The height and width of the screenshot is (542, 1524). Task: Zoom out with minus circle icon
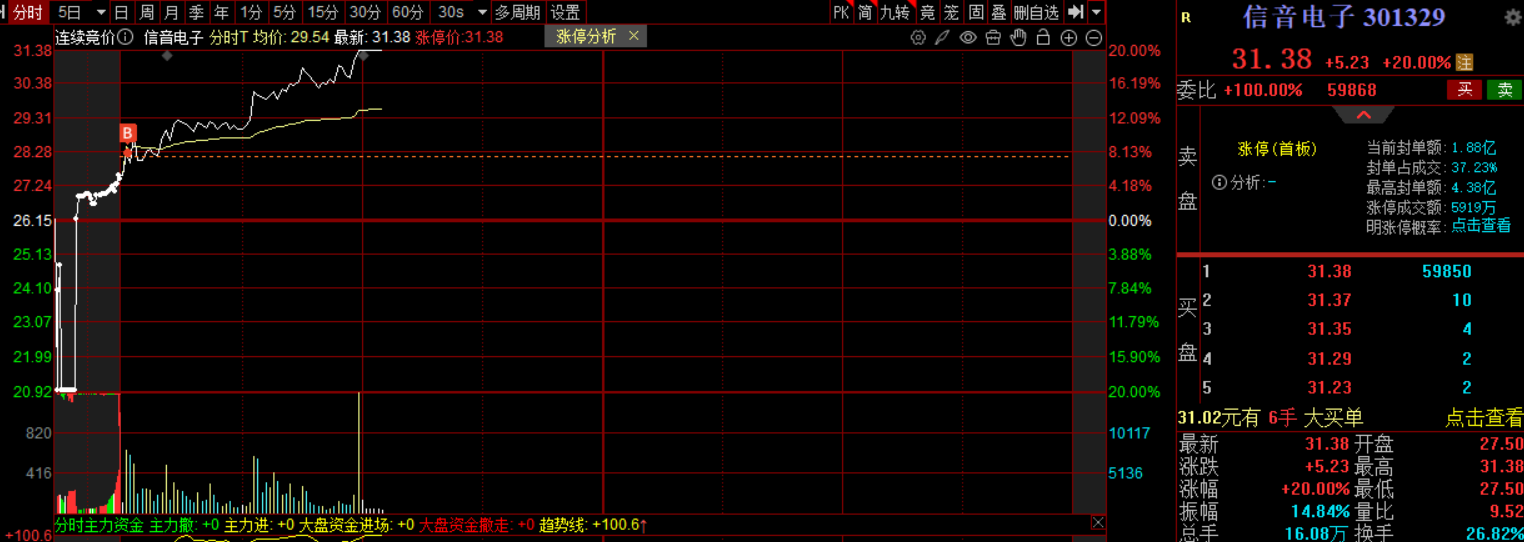click(1093, 38)
